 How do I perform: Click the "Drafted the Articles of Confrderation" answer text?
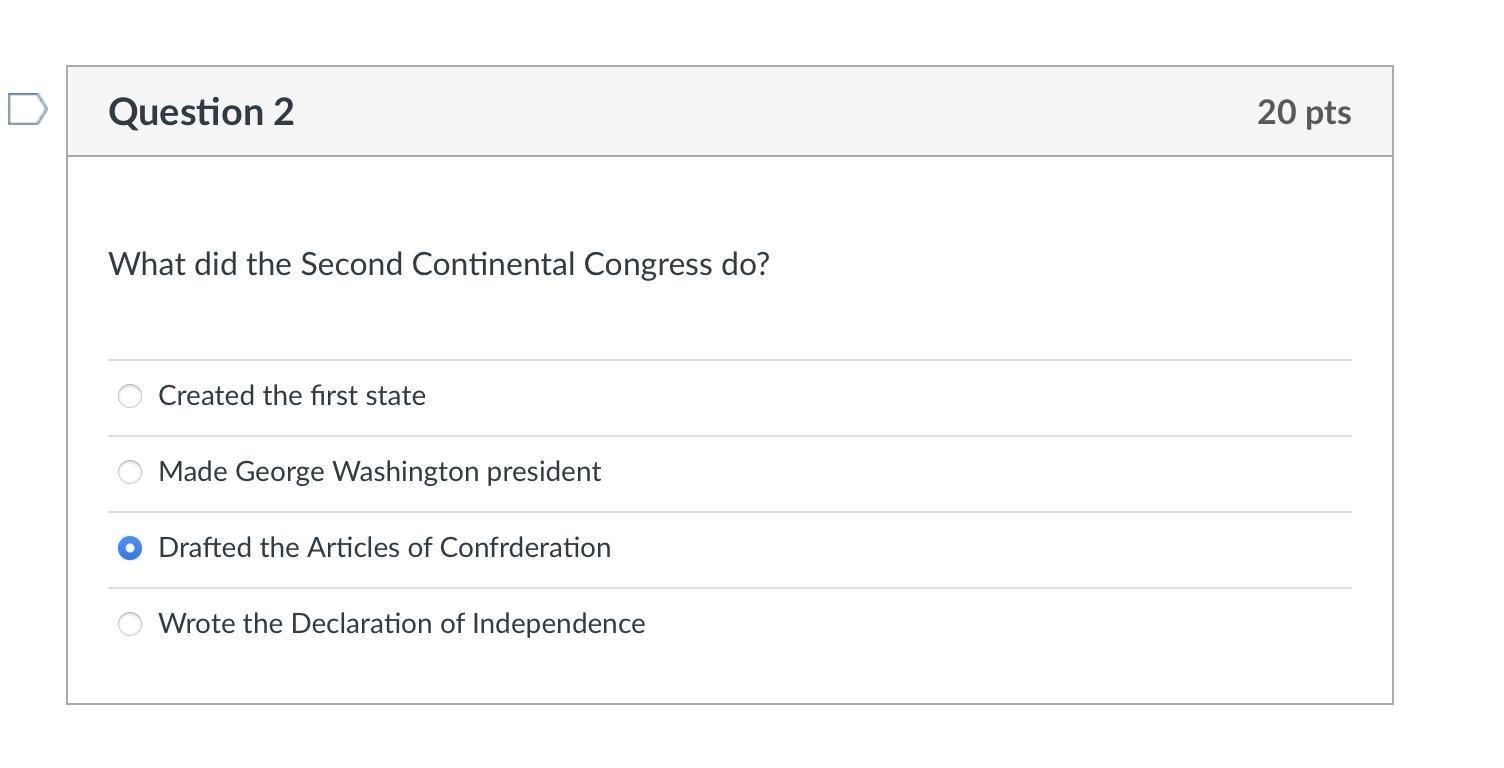tap(384, 548)
